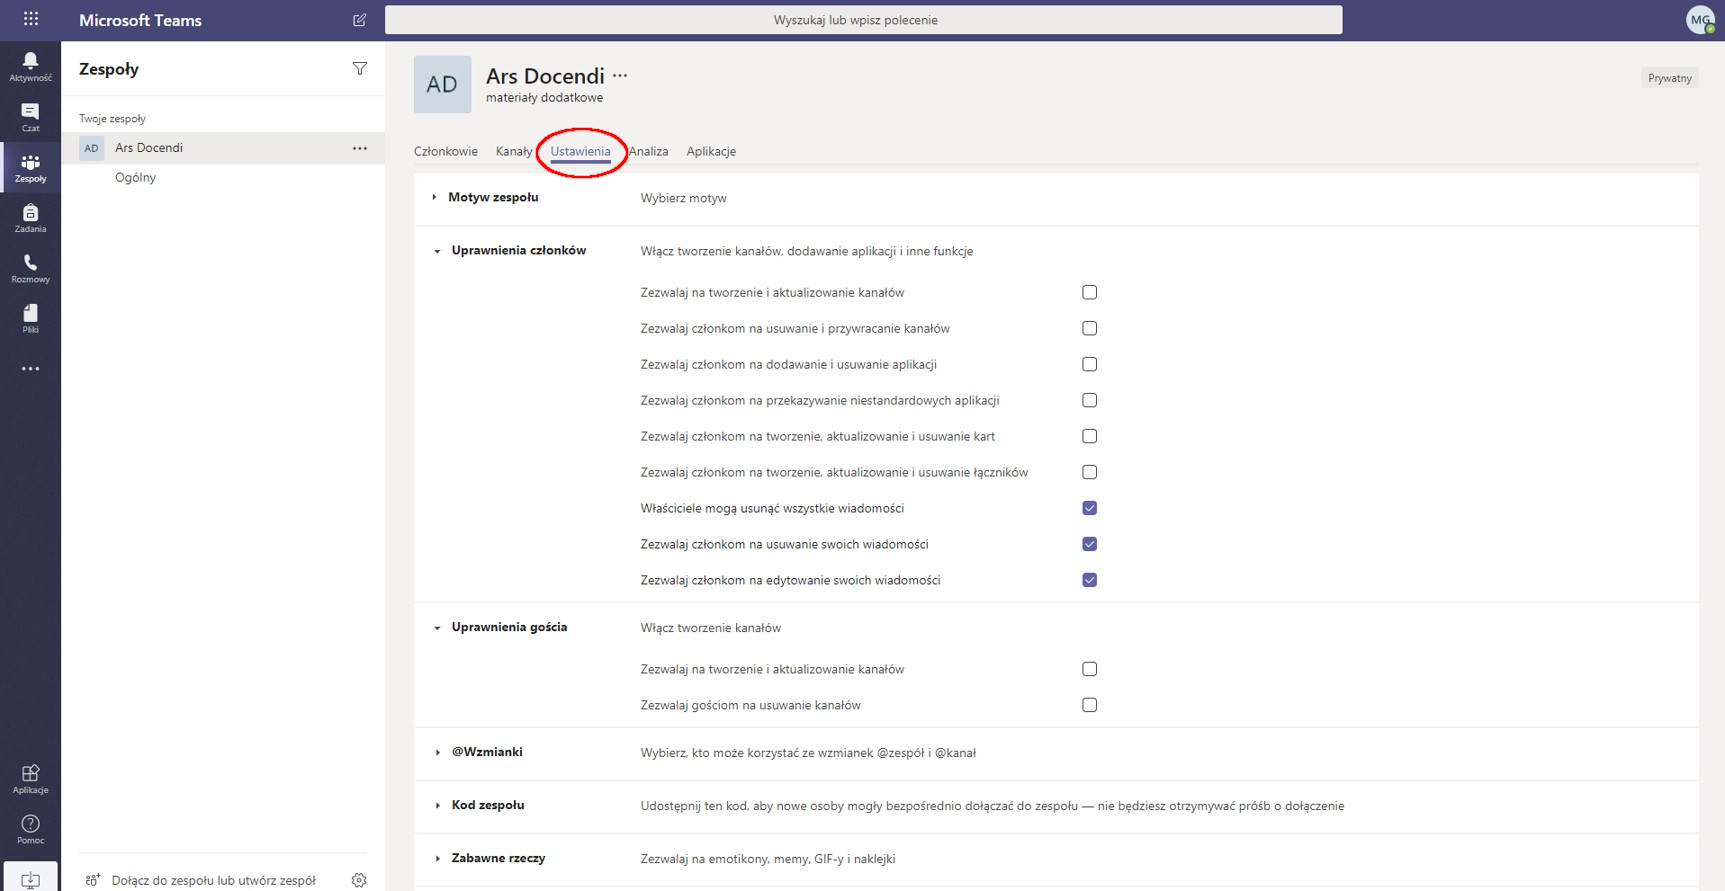
Task: Expand the Kod zespołu section
Action: pos(437,805)
